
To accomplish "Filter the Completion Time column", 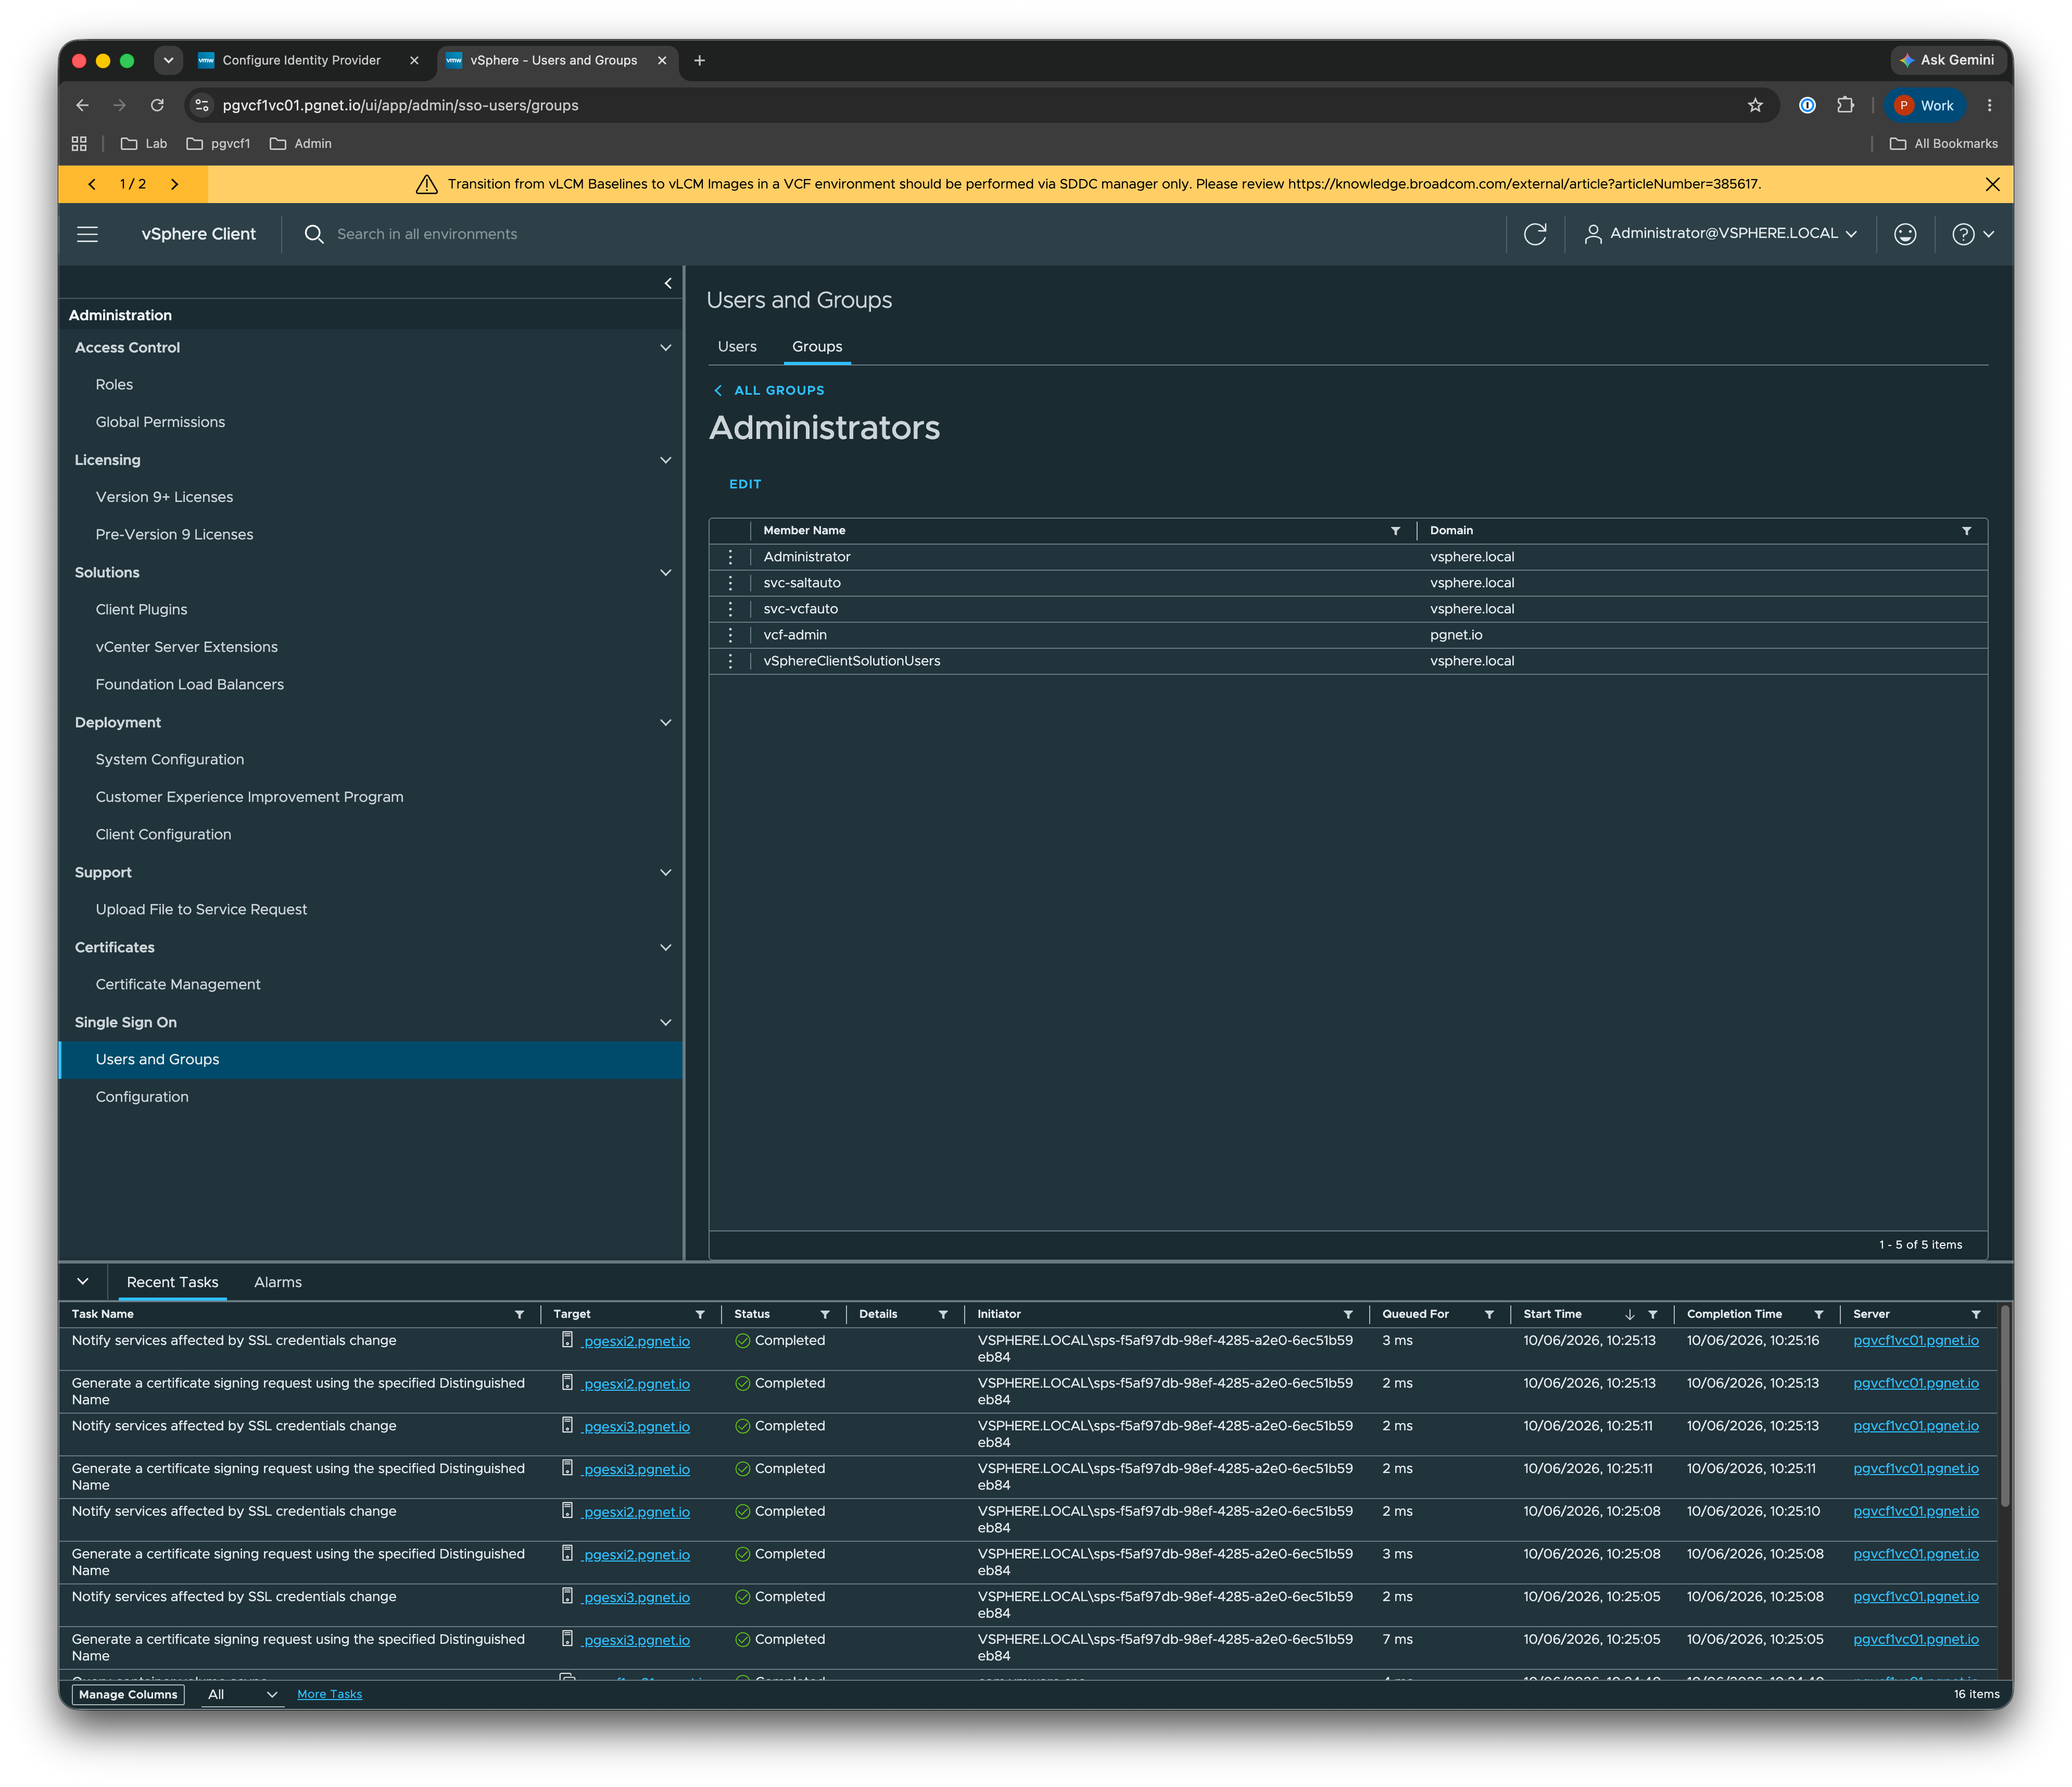I will click(1819, 1315).
